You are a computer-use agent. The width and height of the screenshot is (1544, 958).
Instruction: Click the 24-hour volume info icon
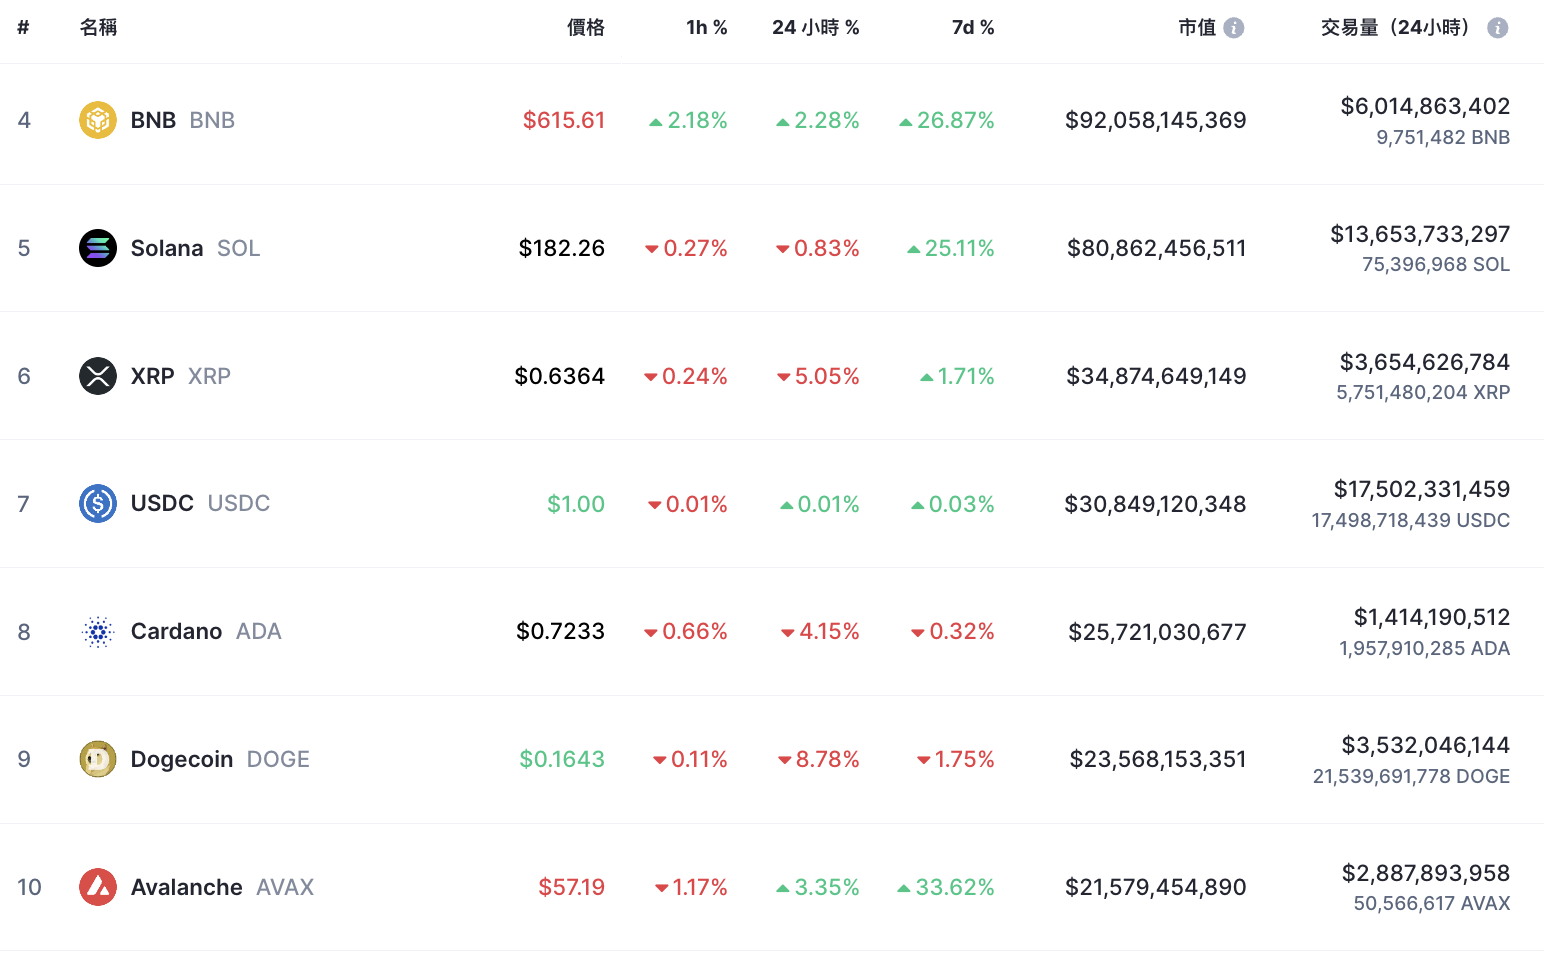pyautogui.click(x=1497, y=28)
